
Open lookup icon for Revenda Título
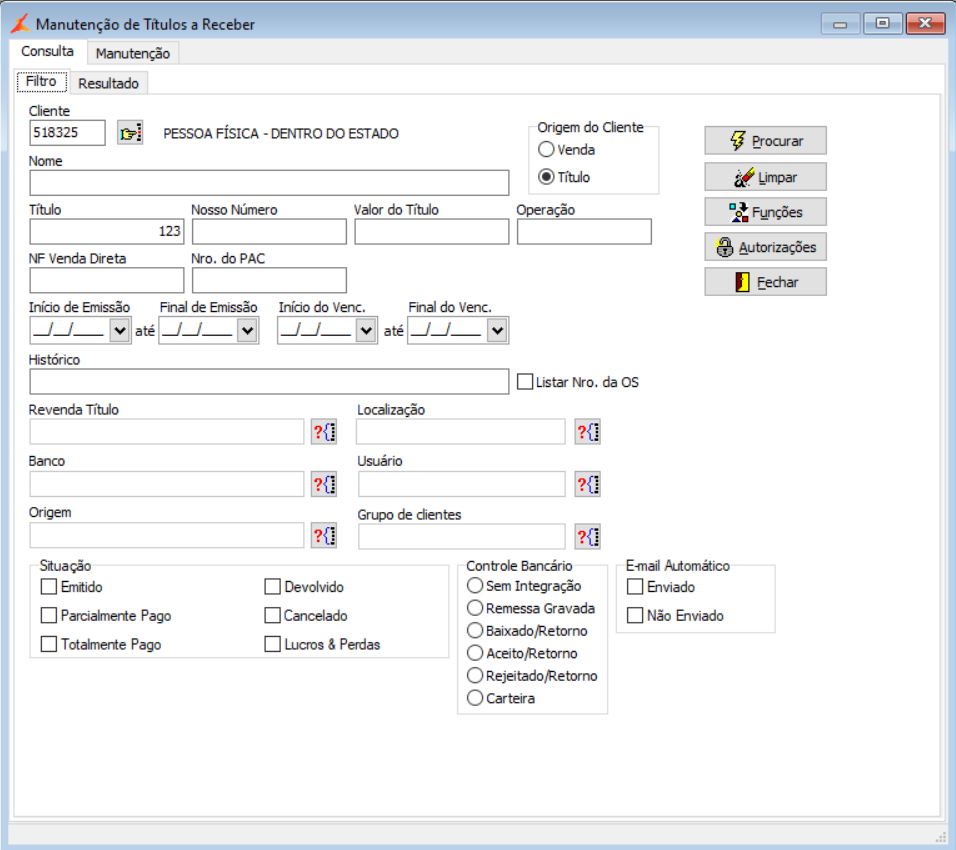pos(324,432)
